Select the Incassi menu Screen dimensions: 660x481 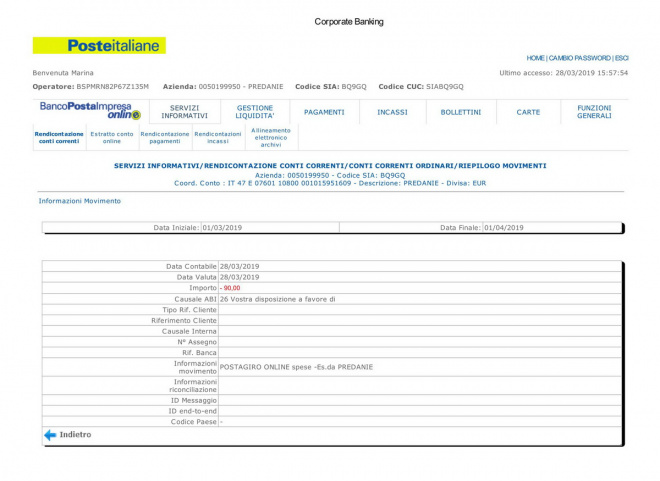tap(392, 112)
